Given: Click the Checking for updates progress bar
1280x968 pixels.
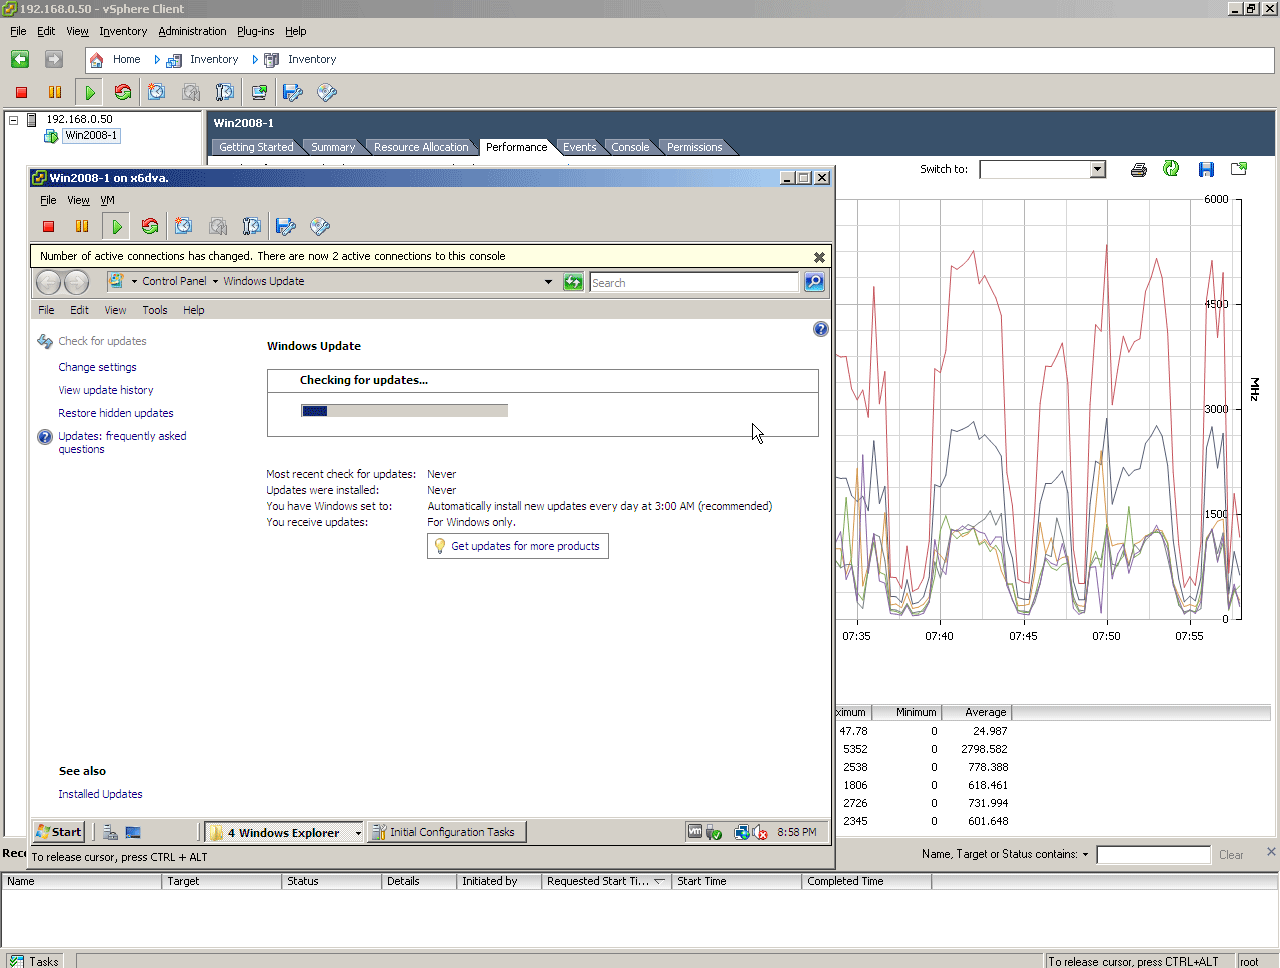Looking at the screenshot, I should coord(404,410).
